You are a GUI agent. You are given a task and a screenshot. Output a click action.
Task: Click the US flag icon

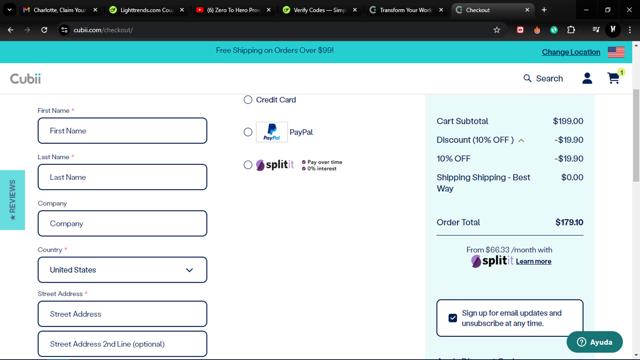point(616,52)
